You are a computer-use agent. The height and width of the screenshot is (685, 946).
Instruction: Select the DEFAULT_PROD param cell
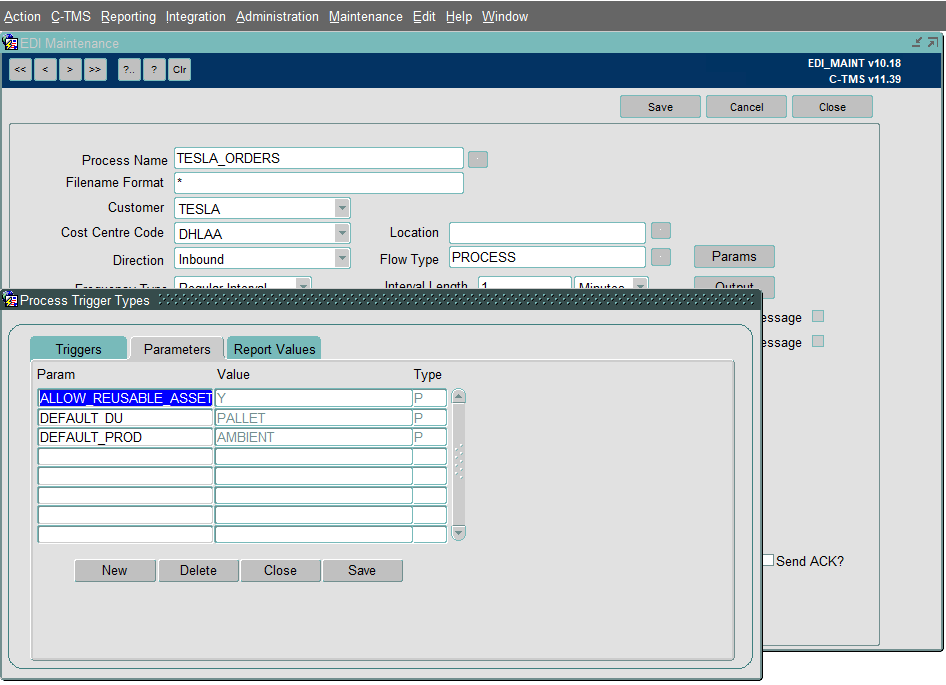[125, 437]
